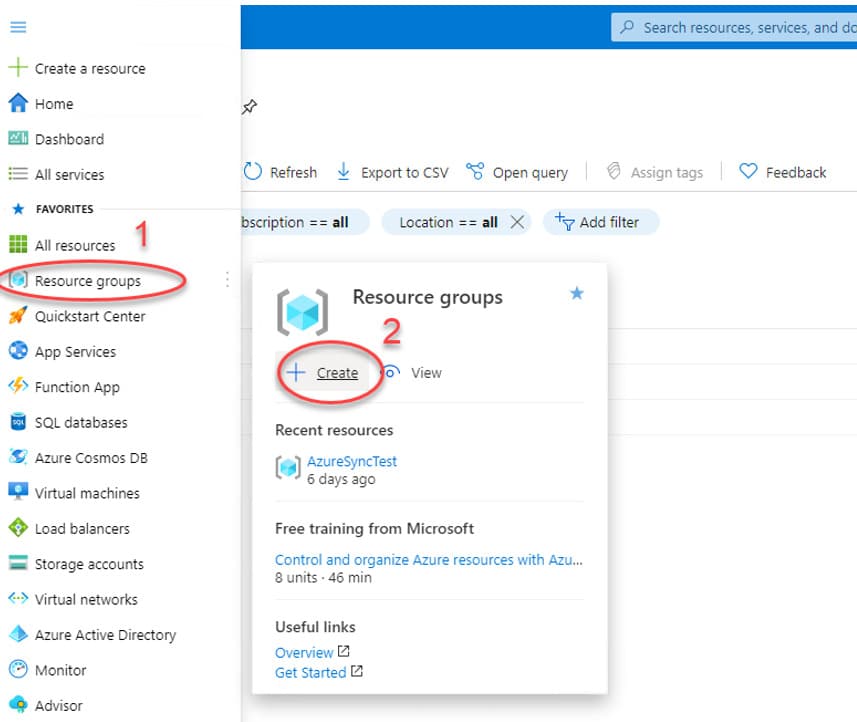The height and width of the screenshot is (722, 857).
Task: Select Virtual machines sidebar label
Action: point(87,493)
